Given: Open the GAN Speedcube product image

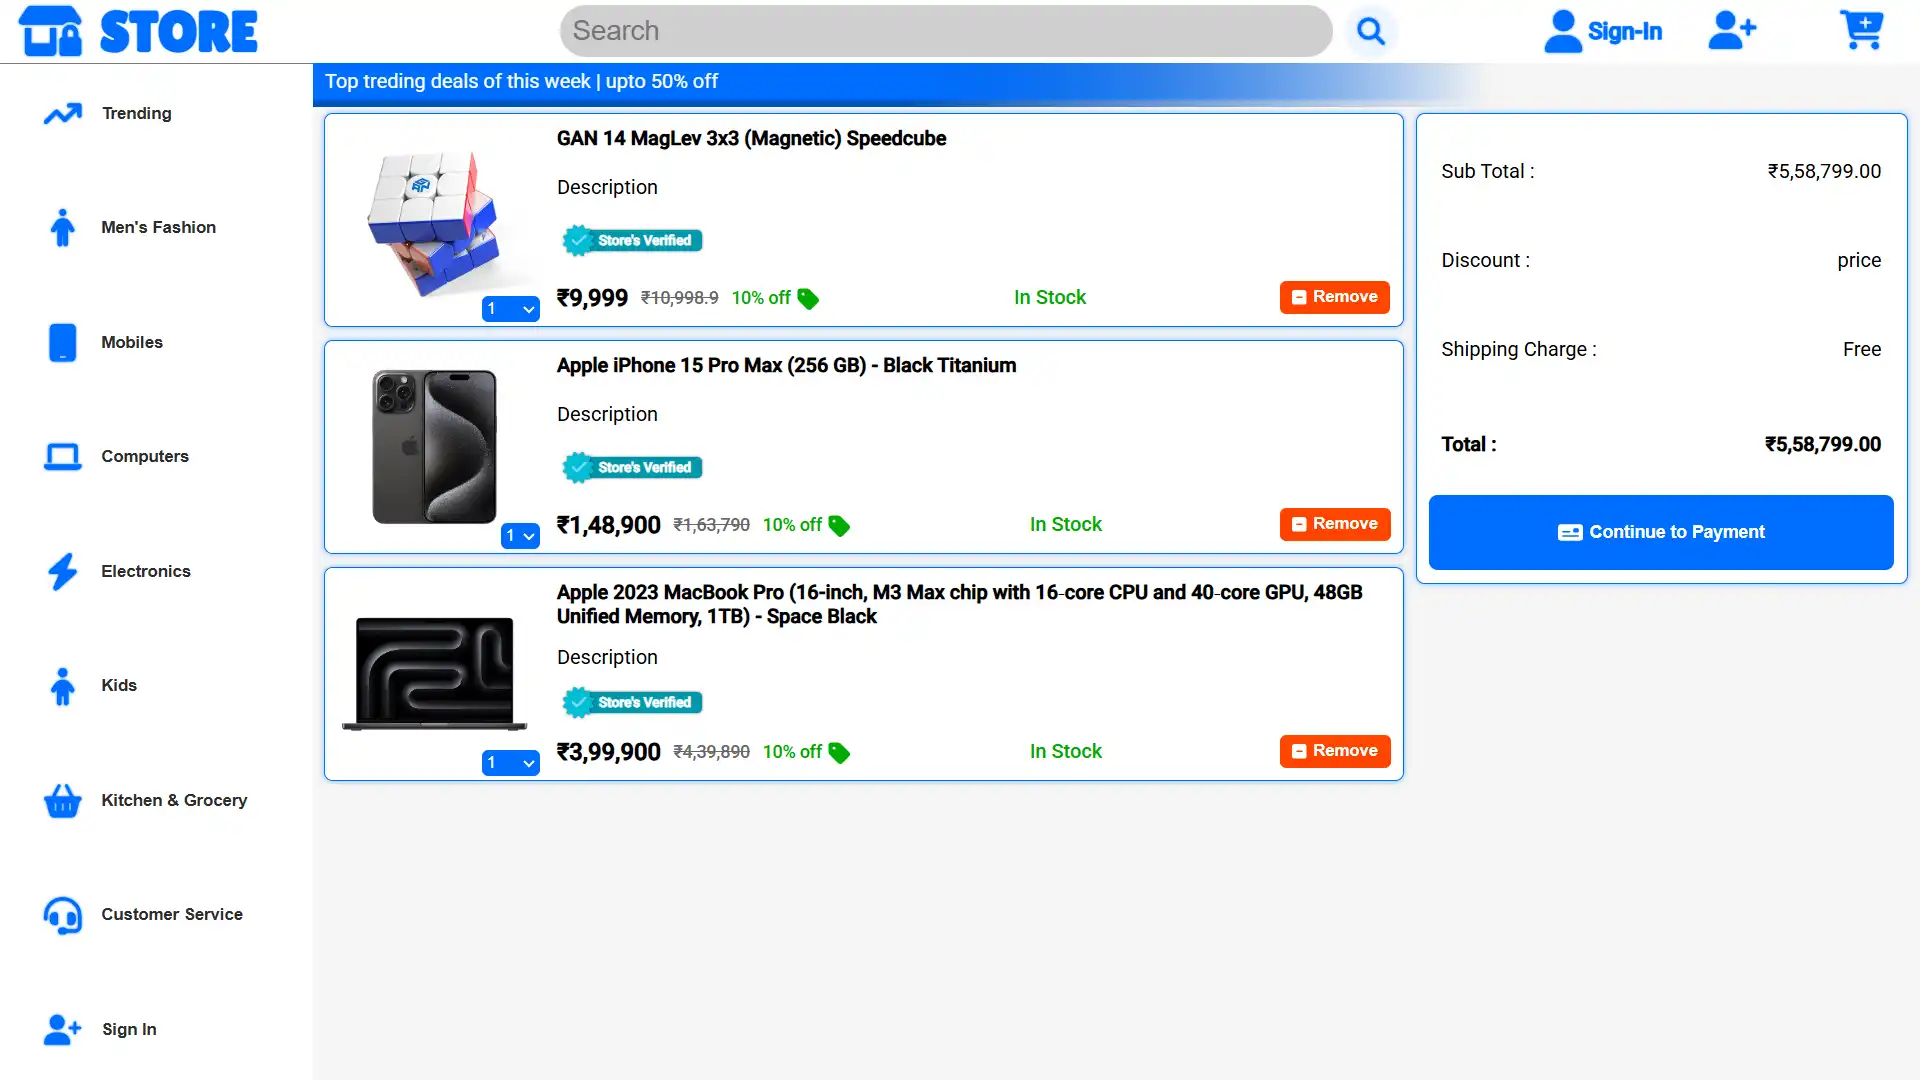Looking at the screenshot, I should pyautogui.click(x=434, y=224).
